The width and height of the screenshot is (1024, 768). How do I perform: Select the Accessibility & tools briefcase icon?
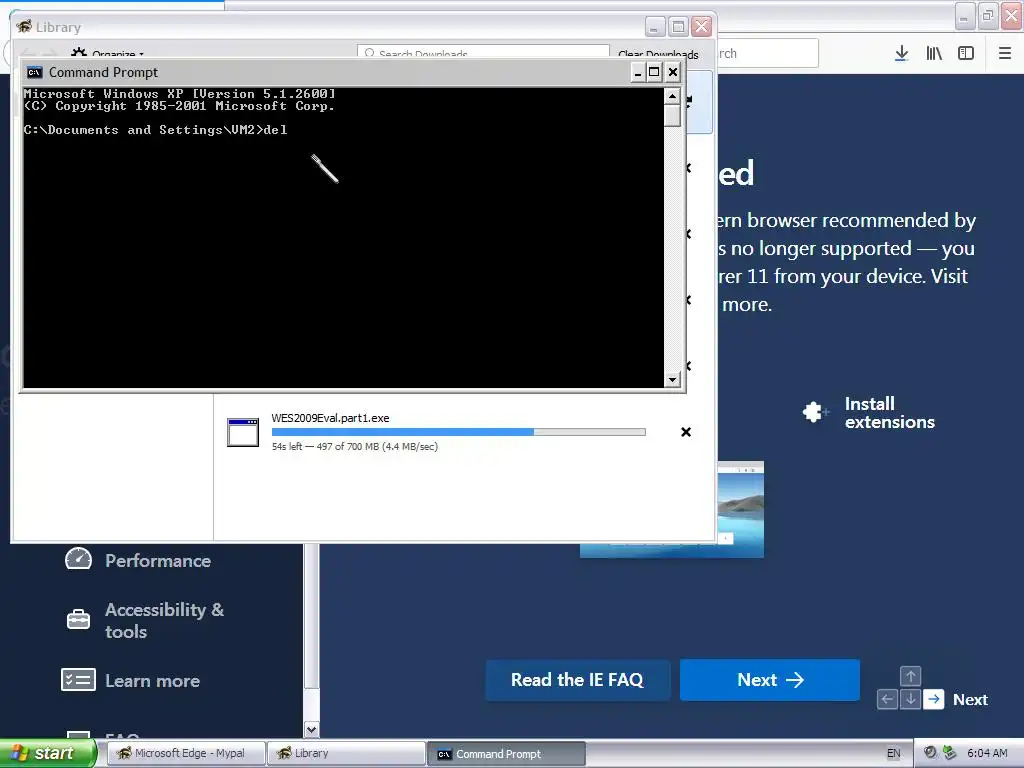(x=78, y=619)
